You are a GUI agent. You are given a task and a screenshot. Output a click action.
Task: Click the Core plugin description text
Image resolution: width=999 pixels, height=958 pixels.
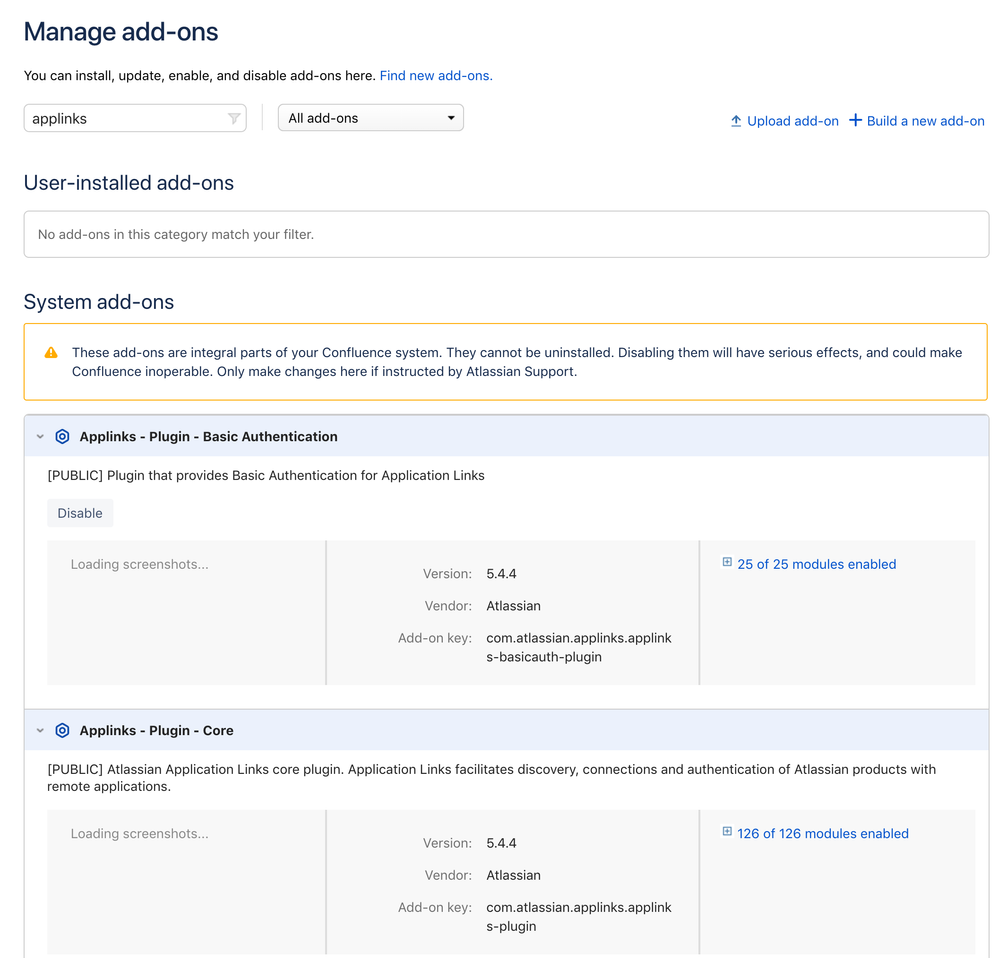[491, 778]
